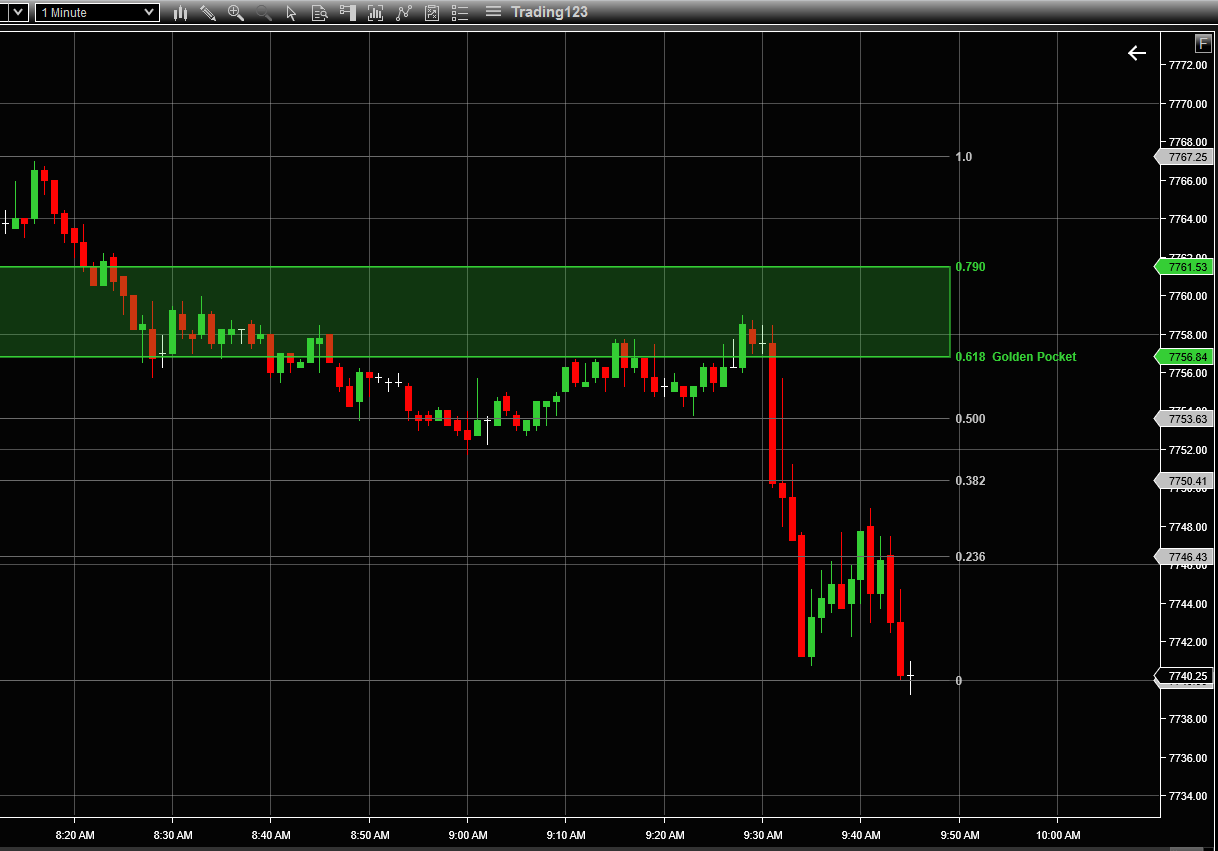Select the green 7756.84 price marker
The width and height of the screenshot is (1218, 851).
click(x=1184, y=357)
